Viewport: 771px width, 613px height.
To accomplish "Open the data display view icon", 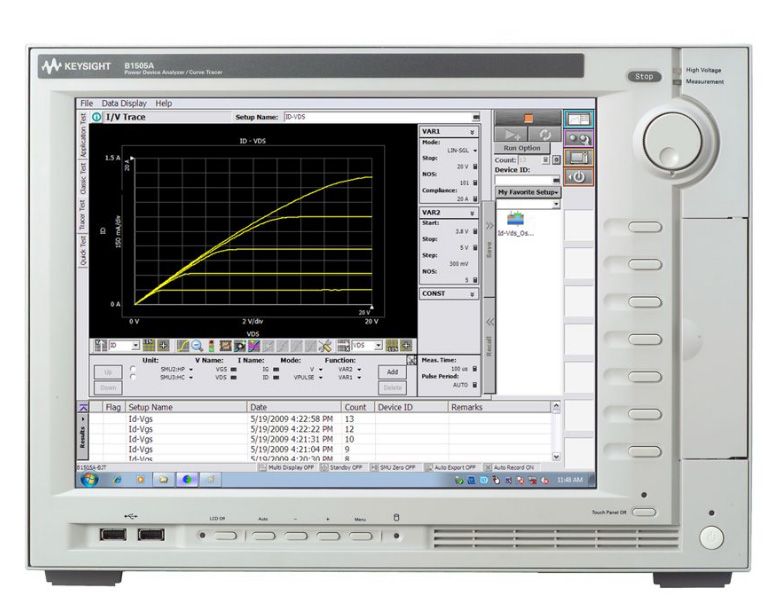I will (x=578, y=119).
